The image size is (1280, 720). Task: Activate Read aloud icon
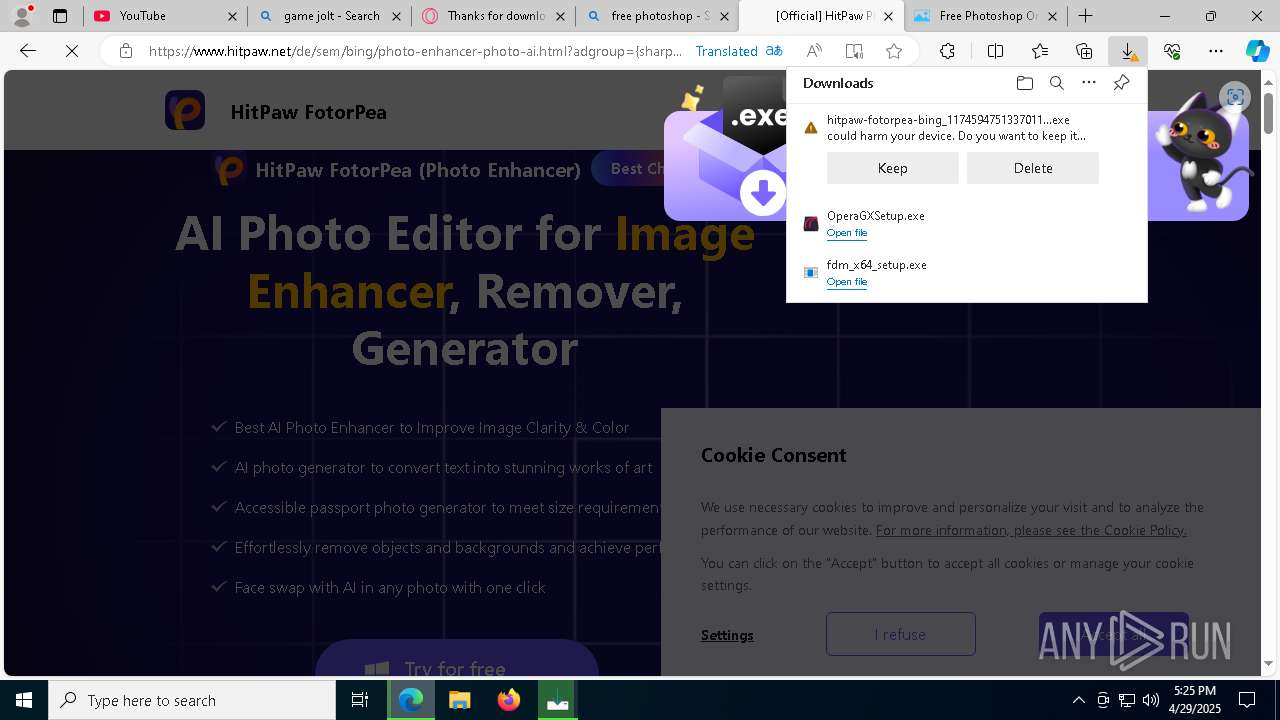coord(814,51)
